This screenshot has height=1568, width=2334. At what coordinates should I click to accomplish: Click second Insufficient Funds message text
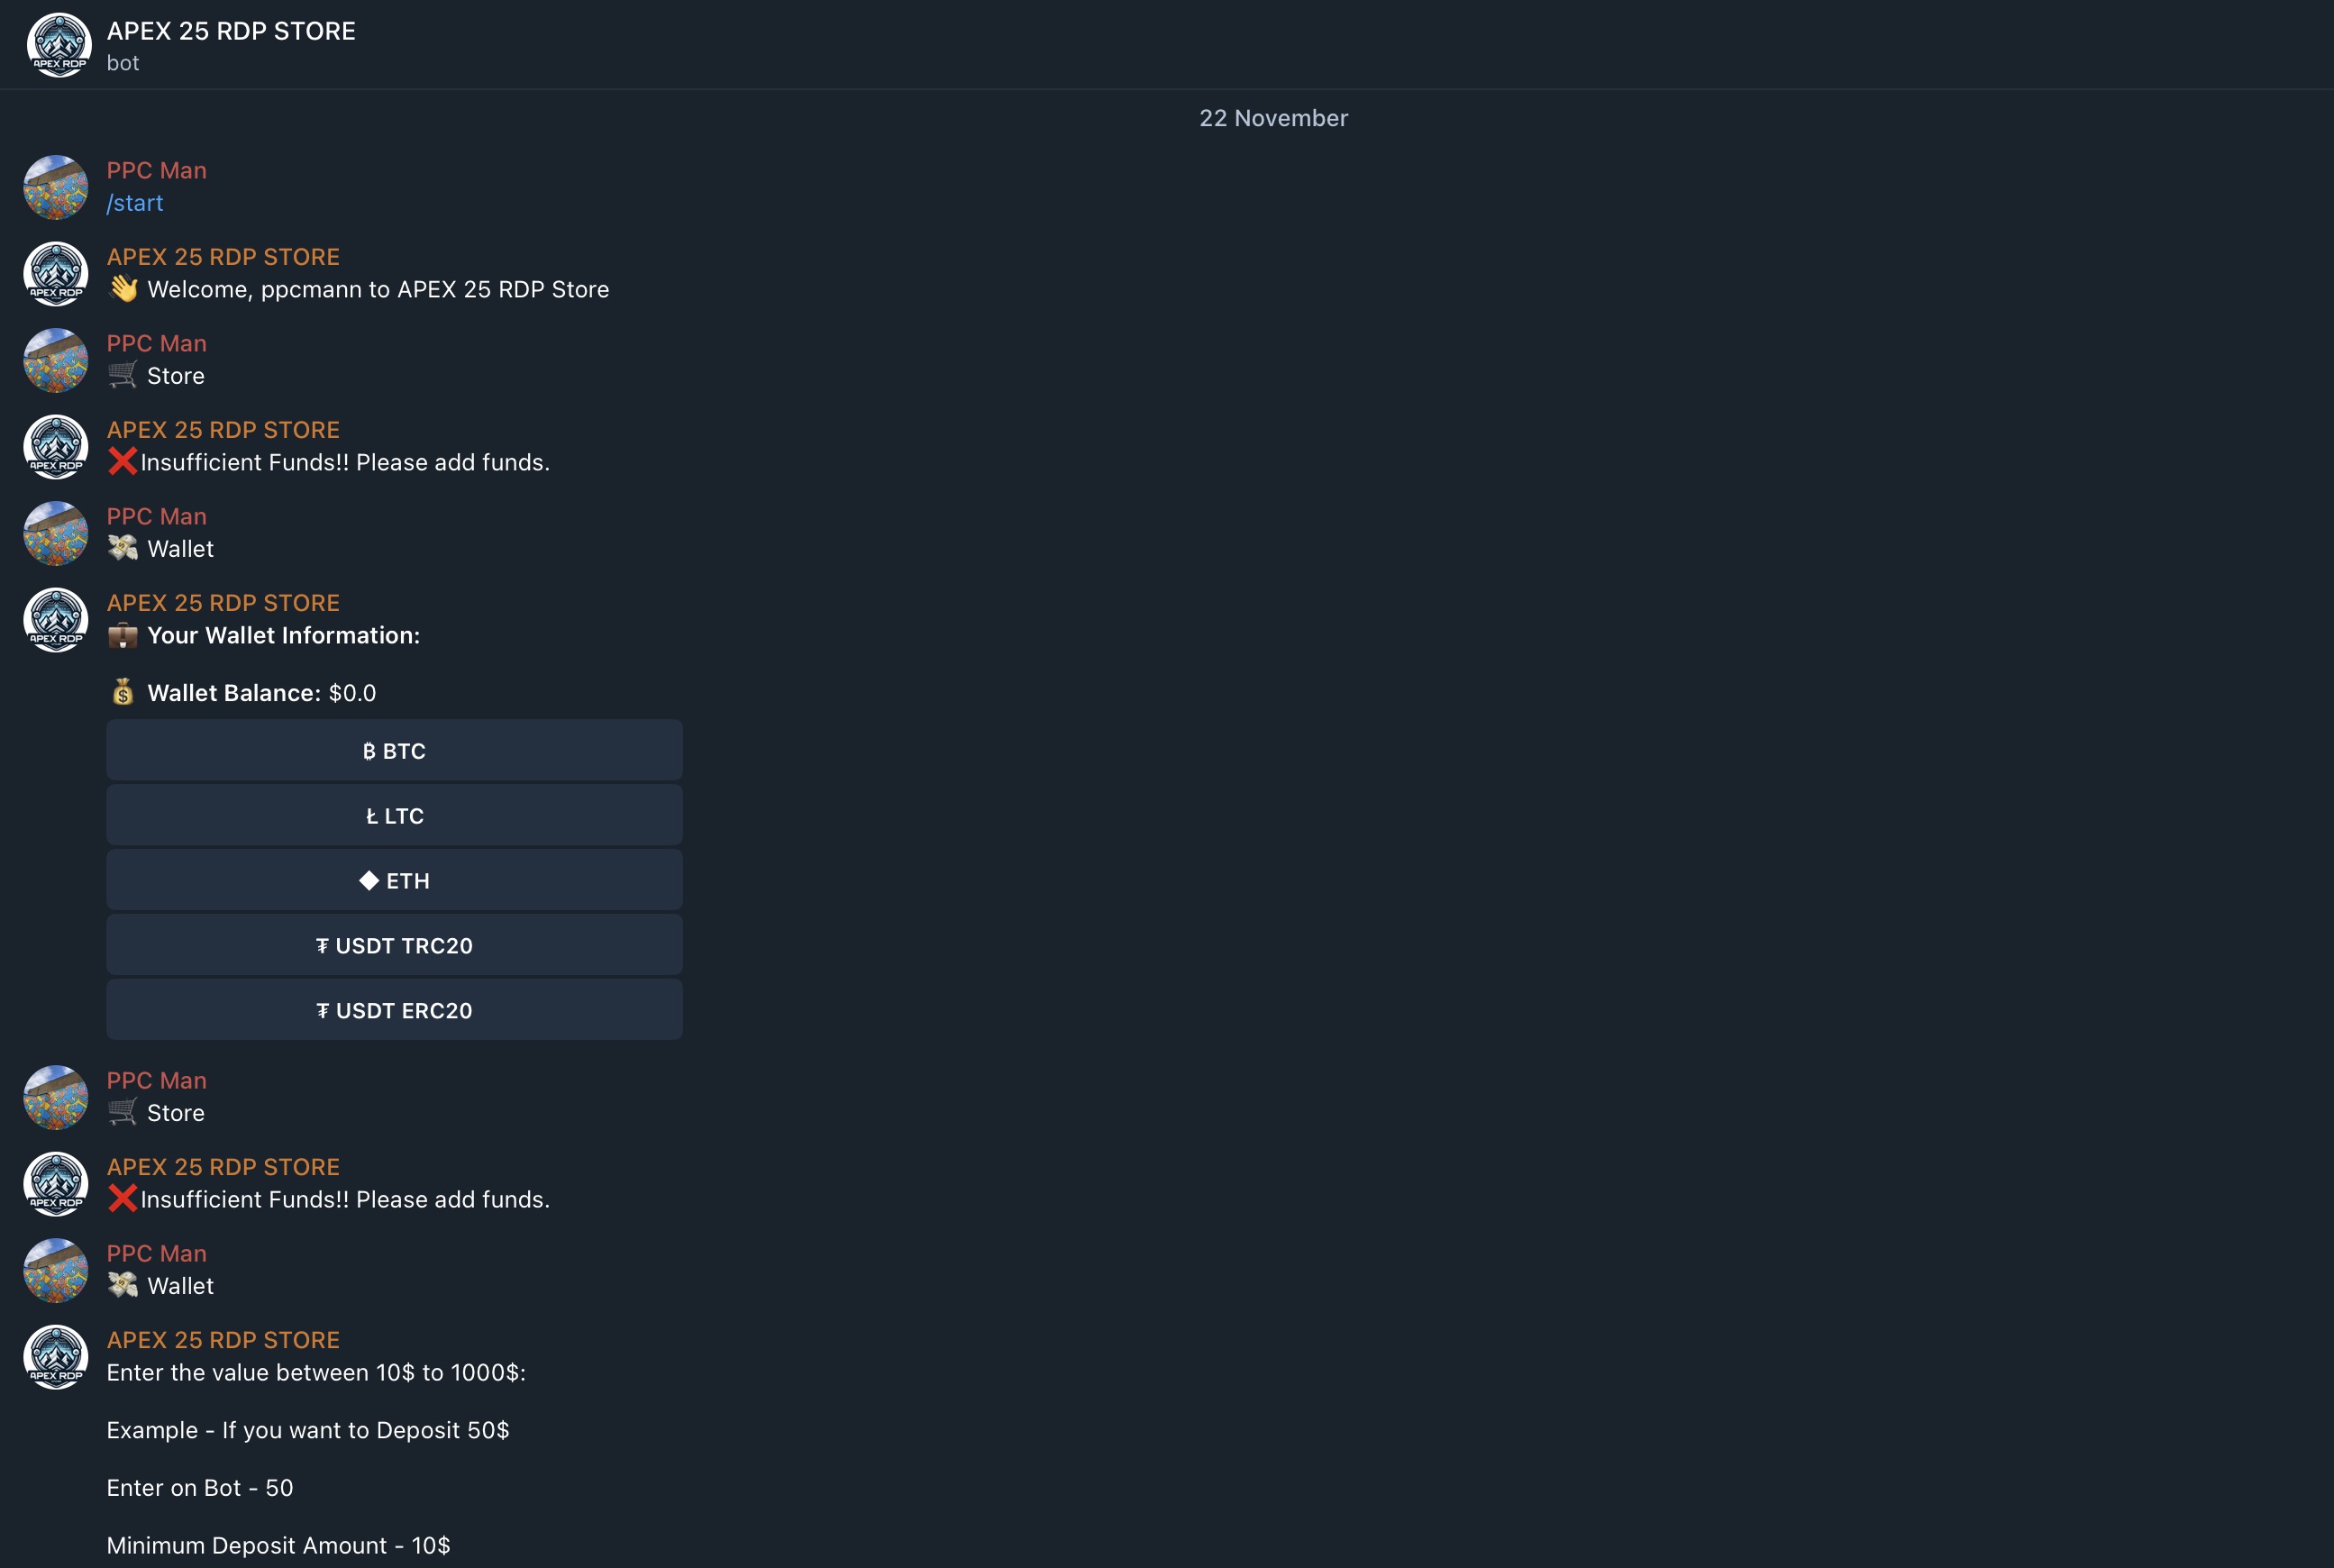click(x=345, y=1199)
